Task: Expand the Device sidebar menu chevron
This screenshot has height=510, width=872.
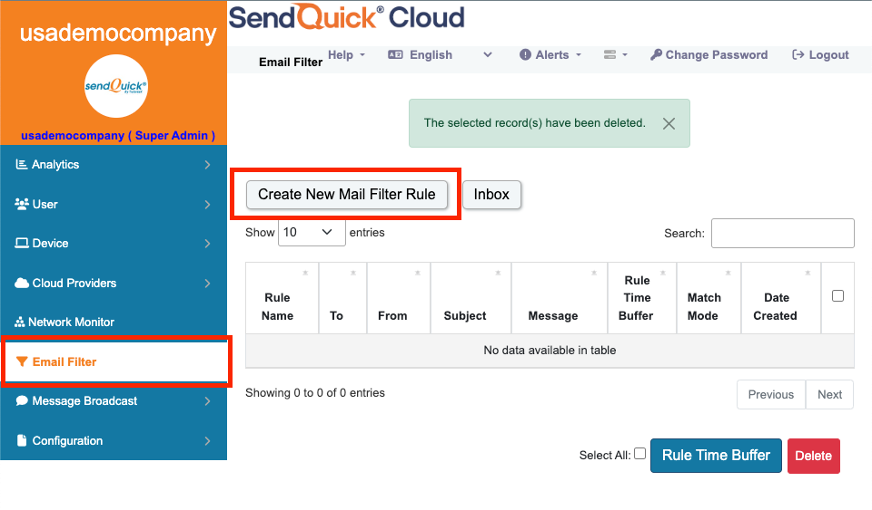Action: pos(207,244)
